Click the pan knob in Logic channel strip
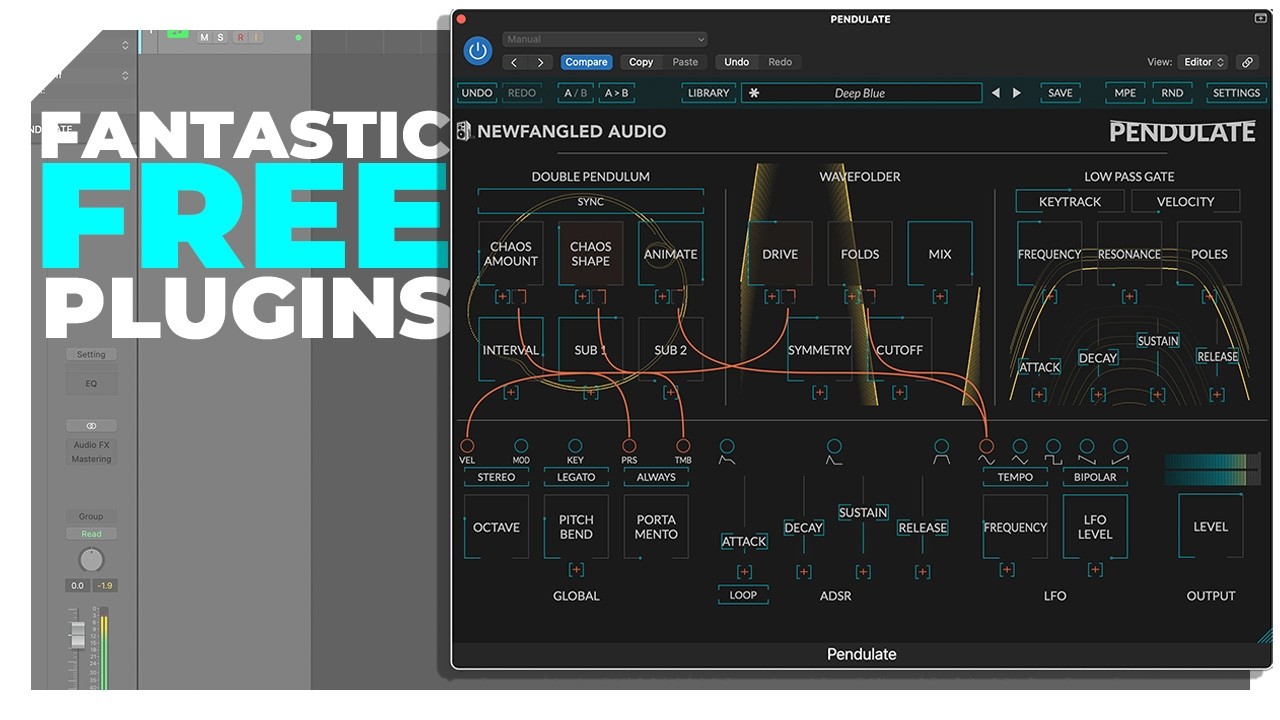 92,560
